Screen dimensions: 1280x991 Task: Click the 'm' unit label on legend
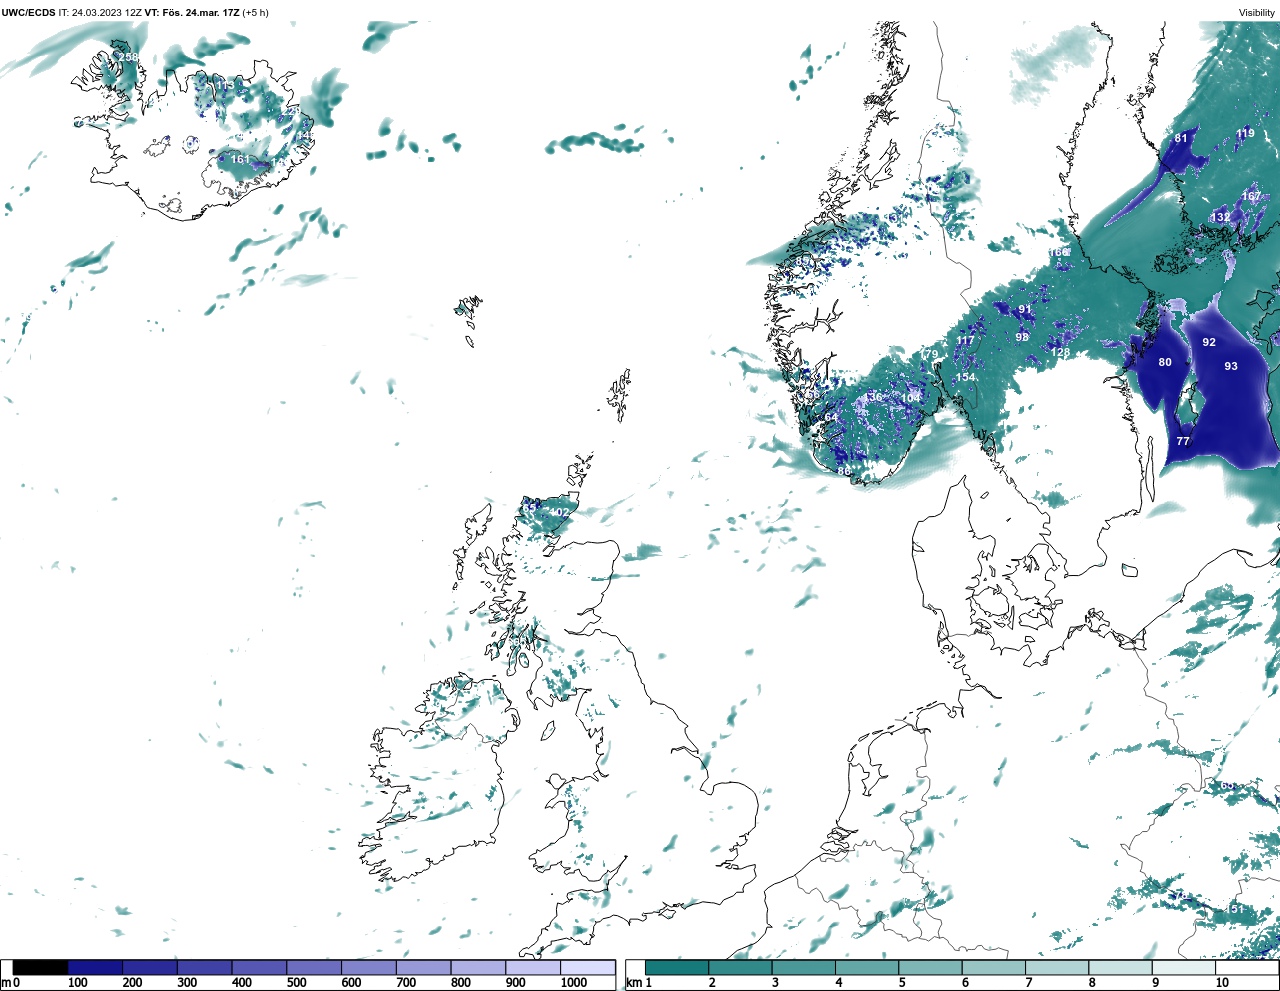(x=5, y=983)
